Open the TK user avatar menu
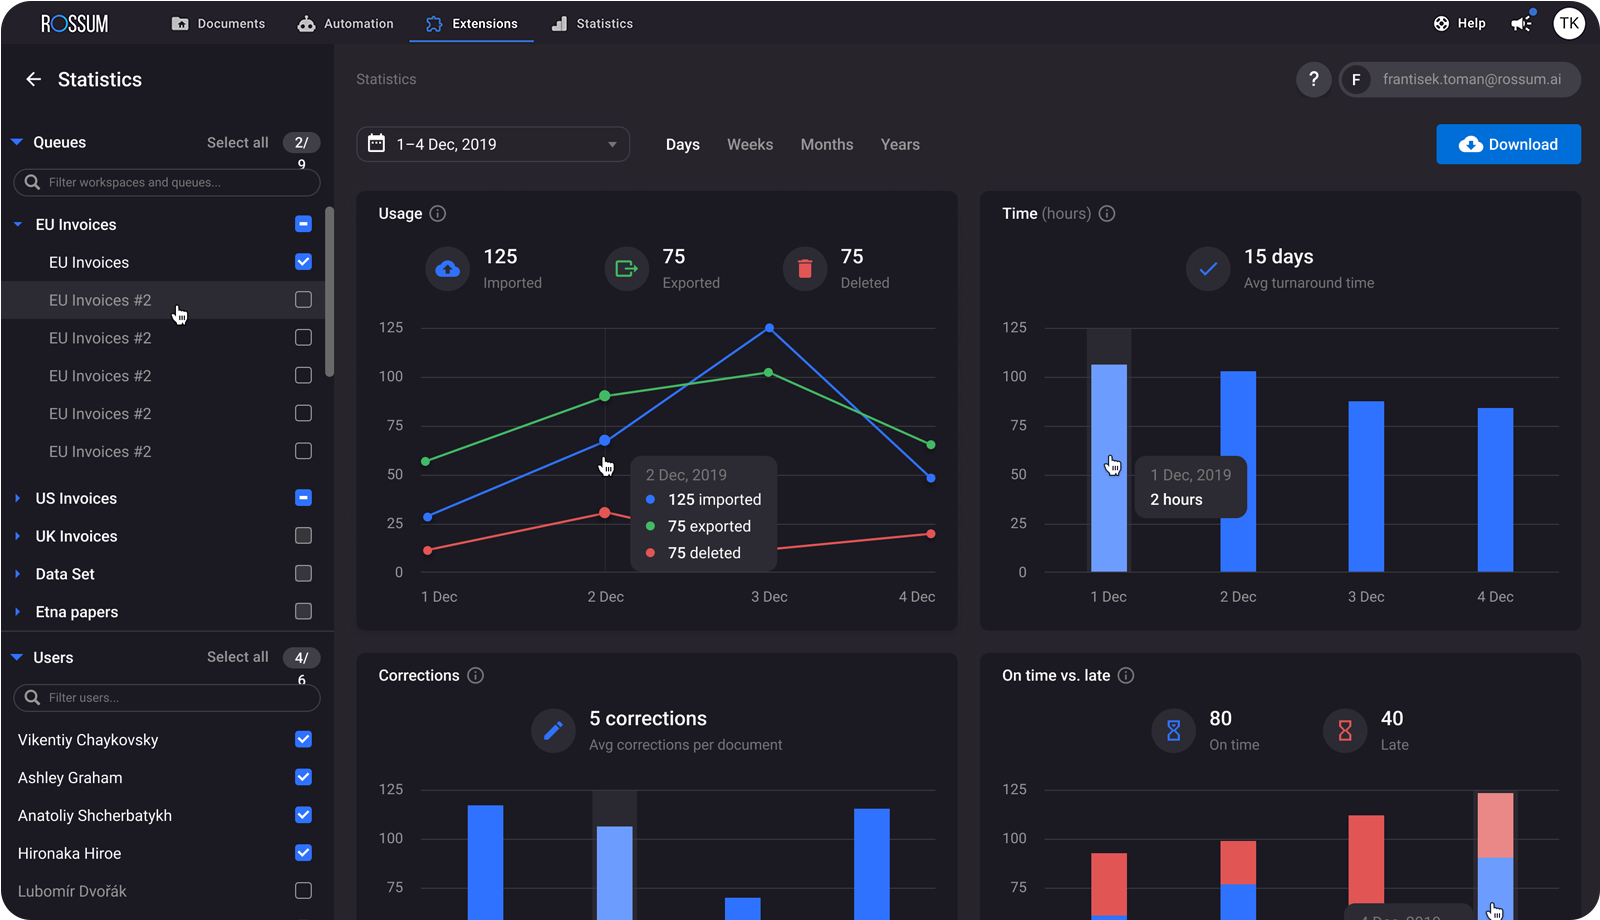1600x920 pixels. [x=1569, y=23]
